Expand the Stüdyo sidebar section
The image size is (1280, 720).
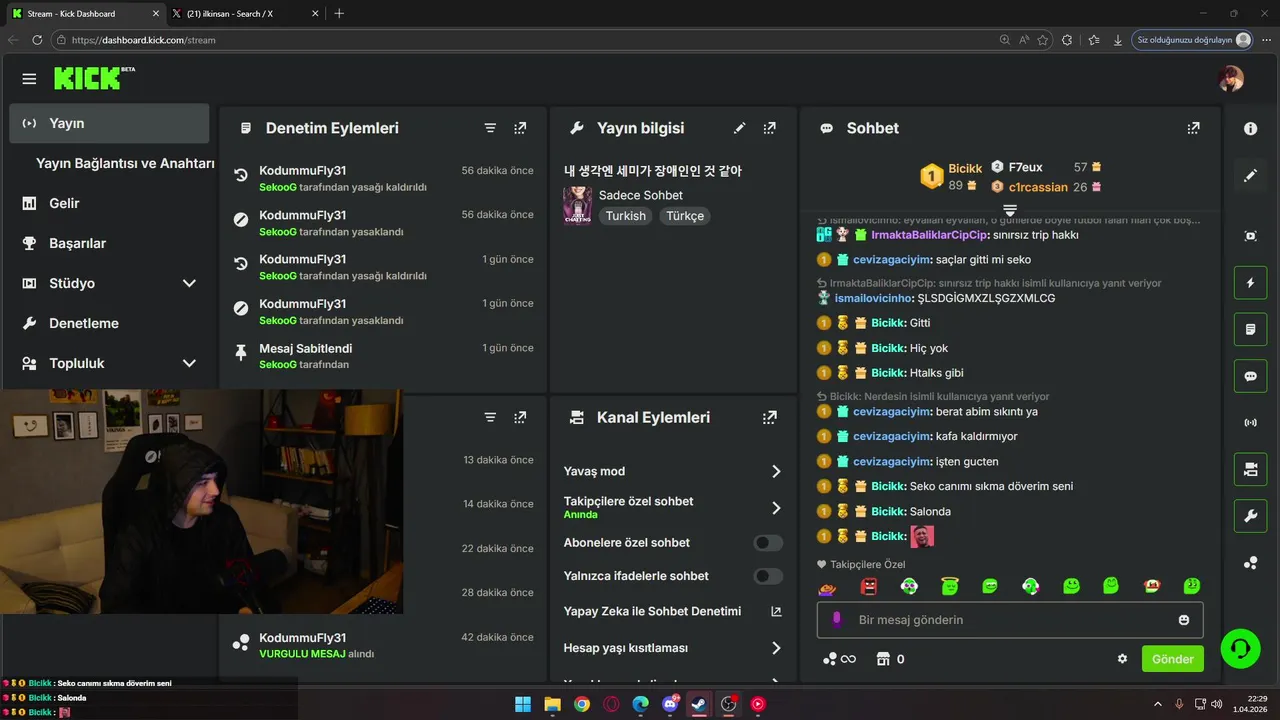(189, 283)
